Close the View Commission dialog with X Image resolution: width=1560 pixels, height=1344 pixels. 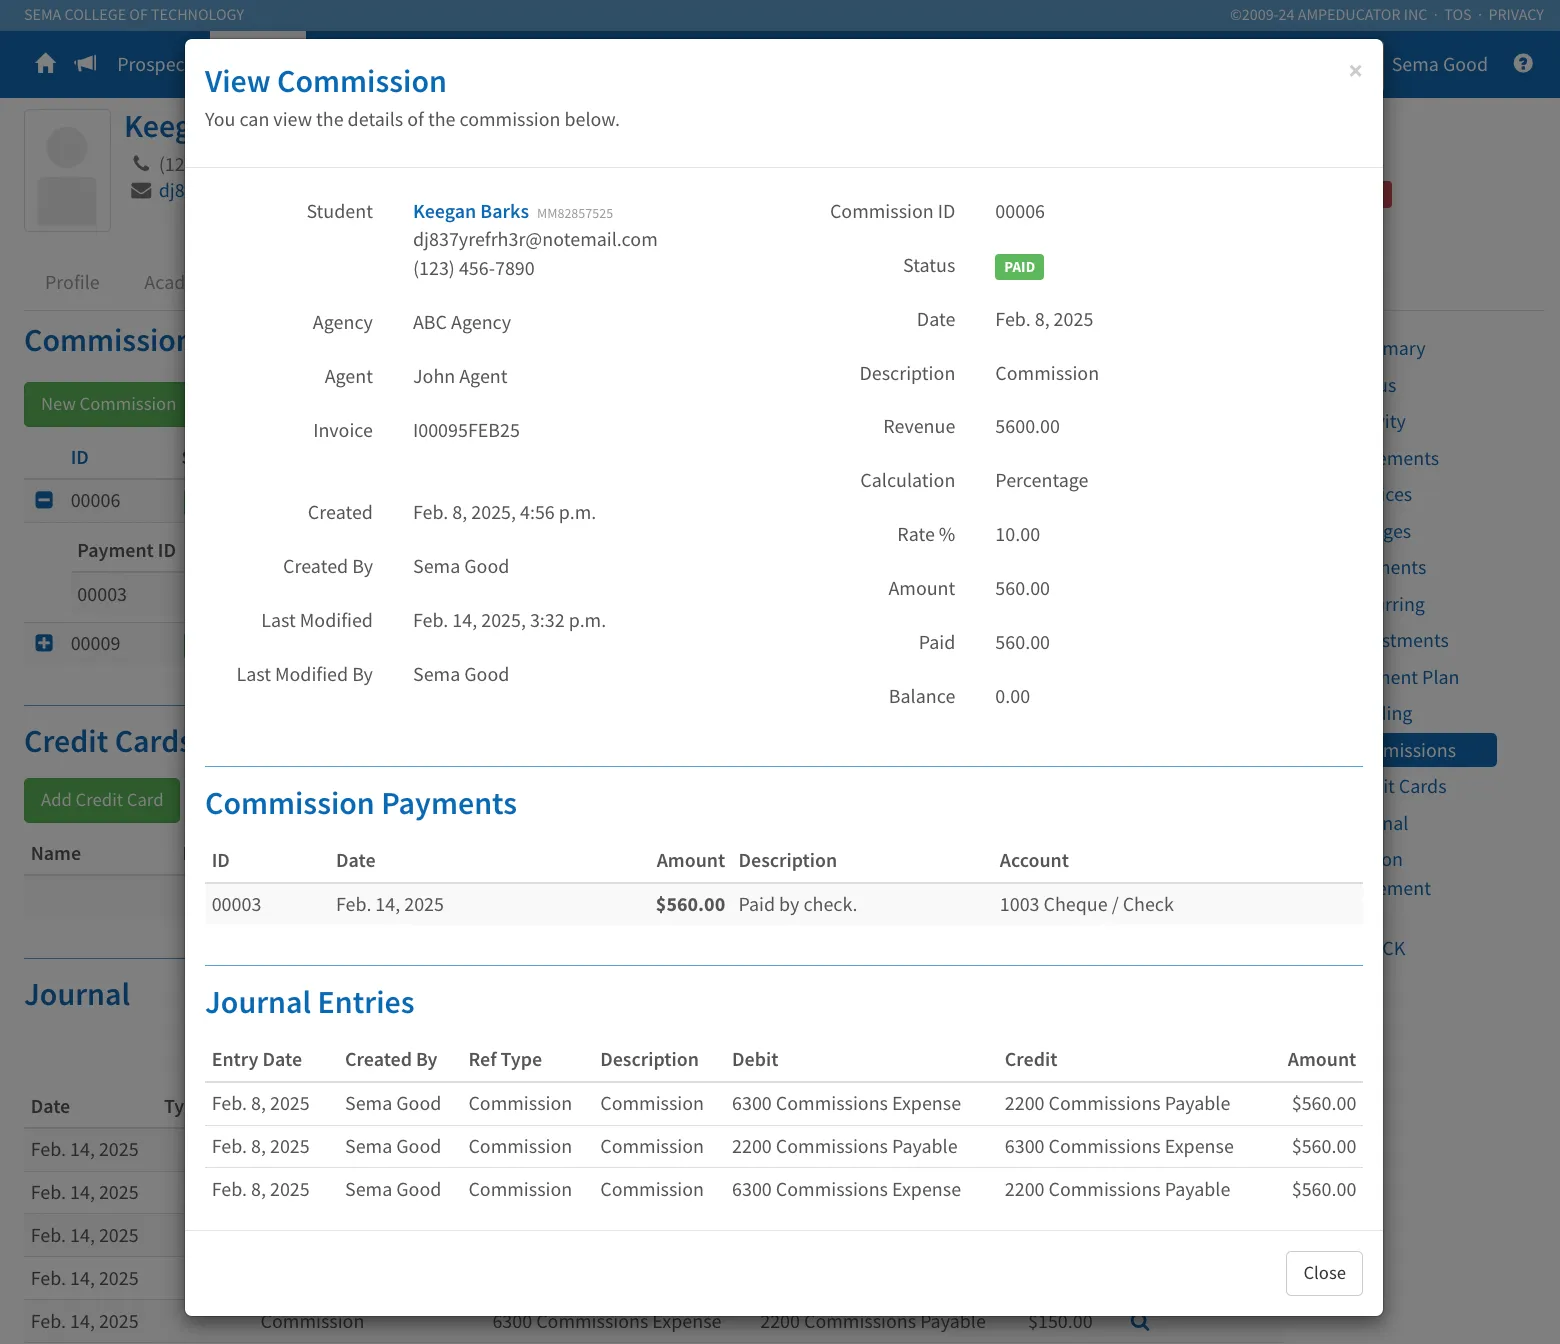(x=1355, y=71)
